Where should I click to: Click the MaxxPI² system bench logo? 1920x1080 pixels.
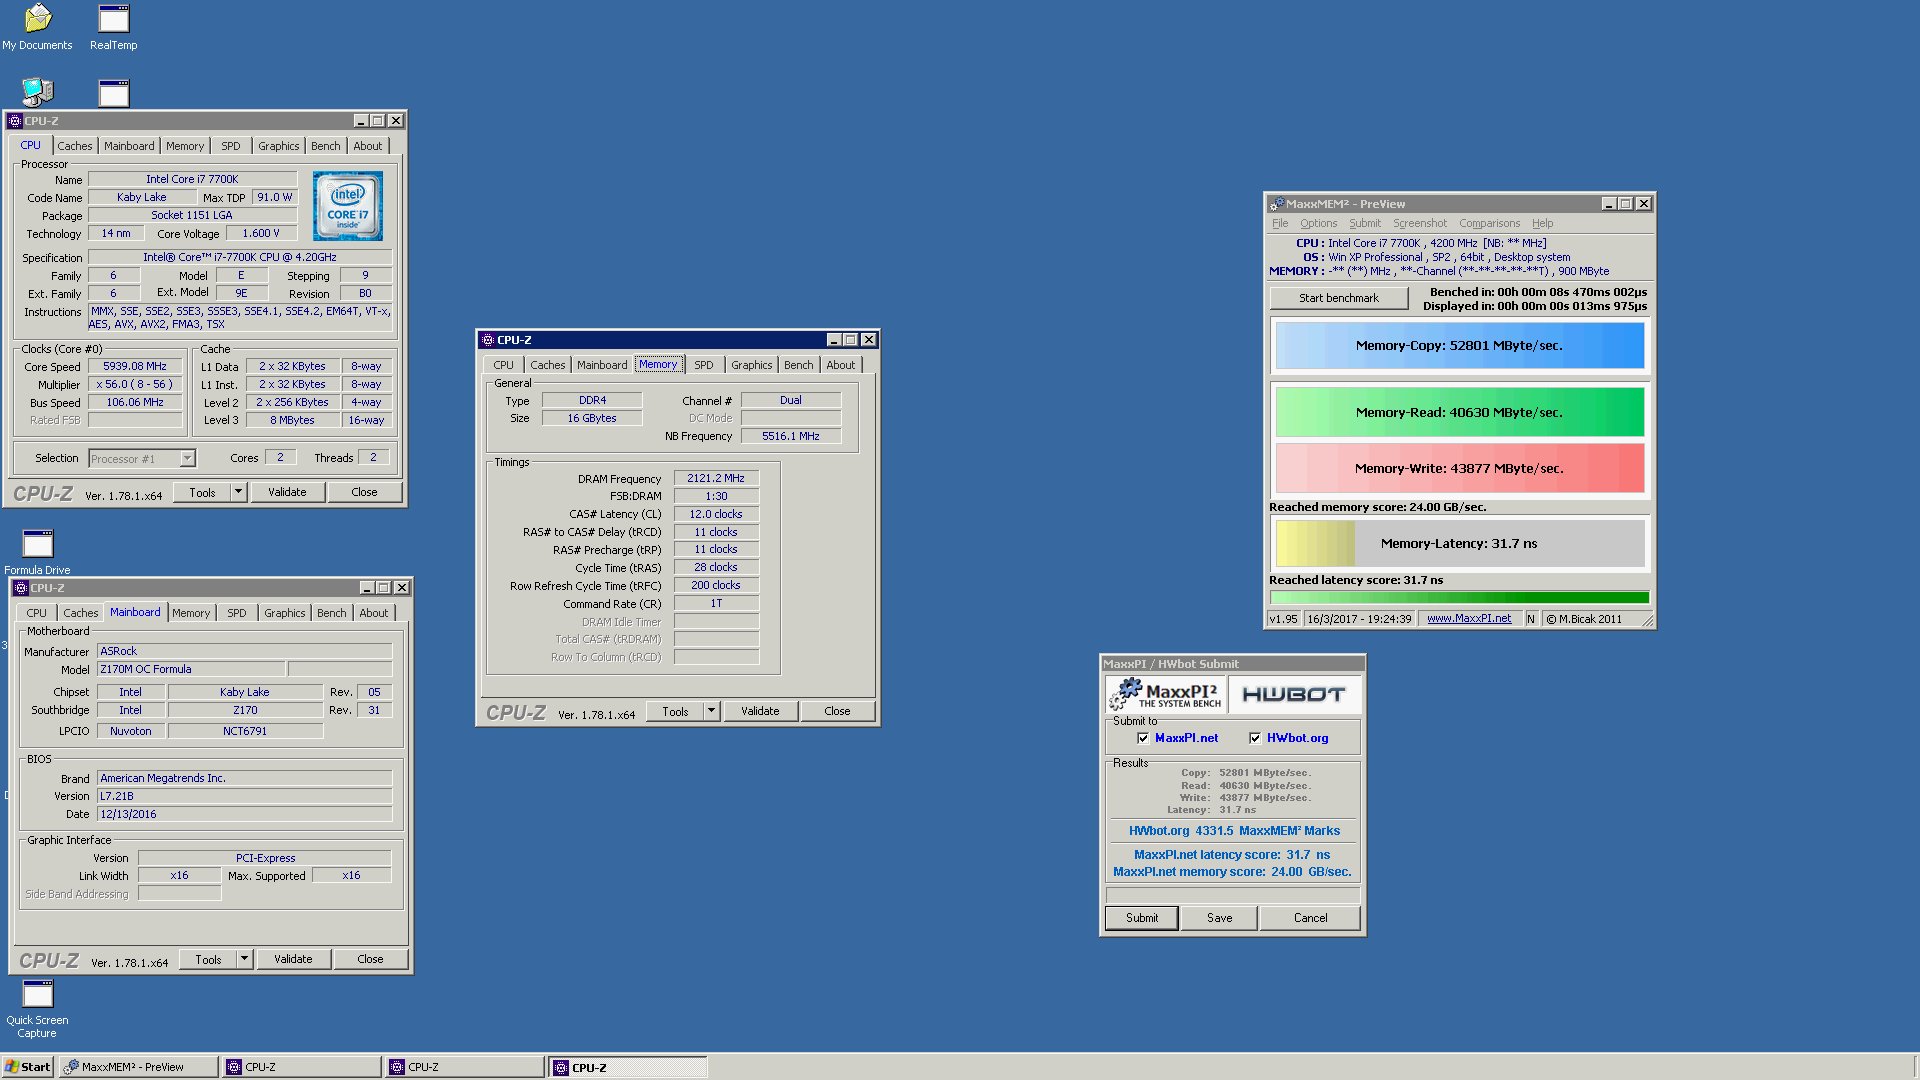pyautogui.click(x=1166, y=693)
